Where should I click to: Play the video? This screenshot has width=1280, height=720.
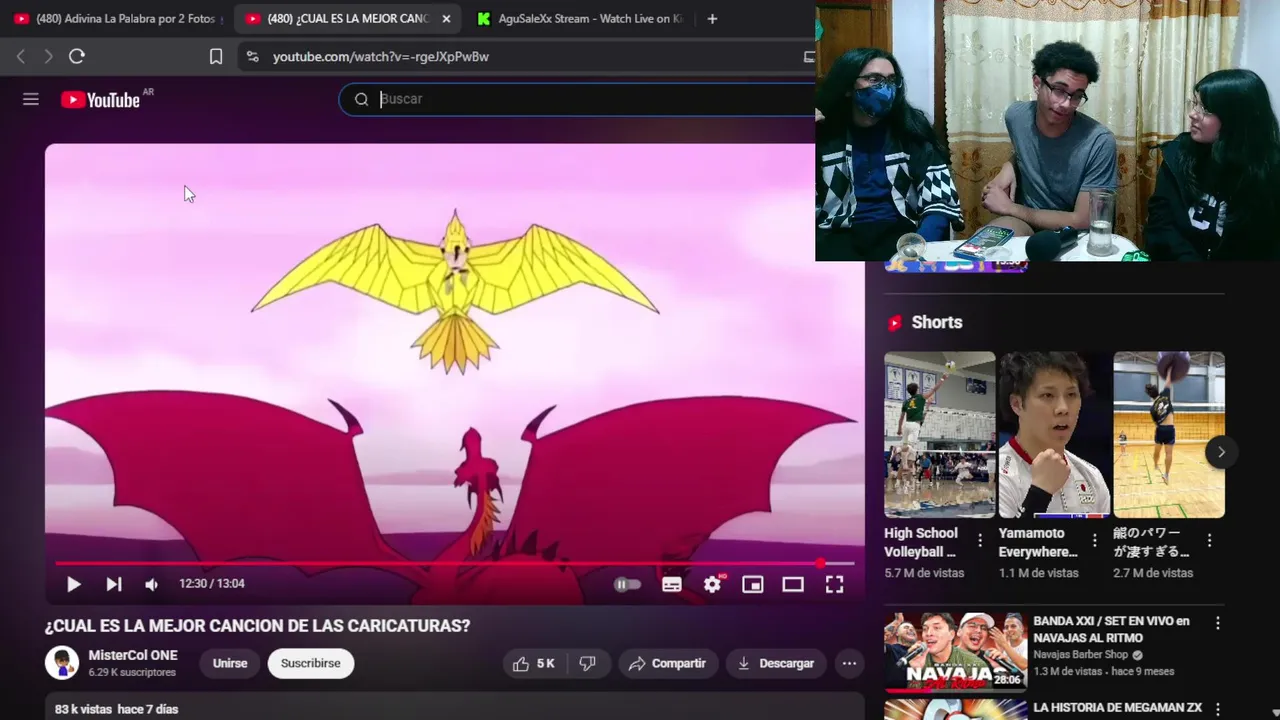(73, 584)
